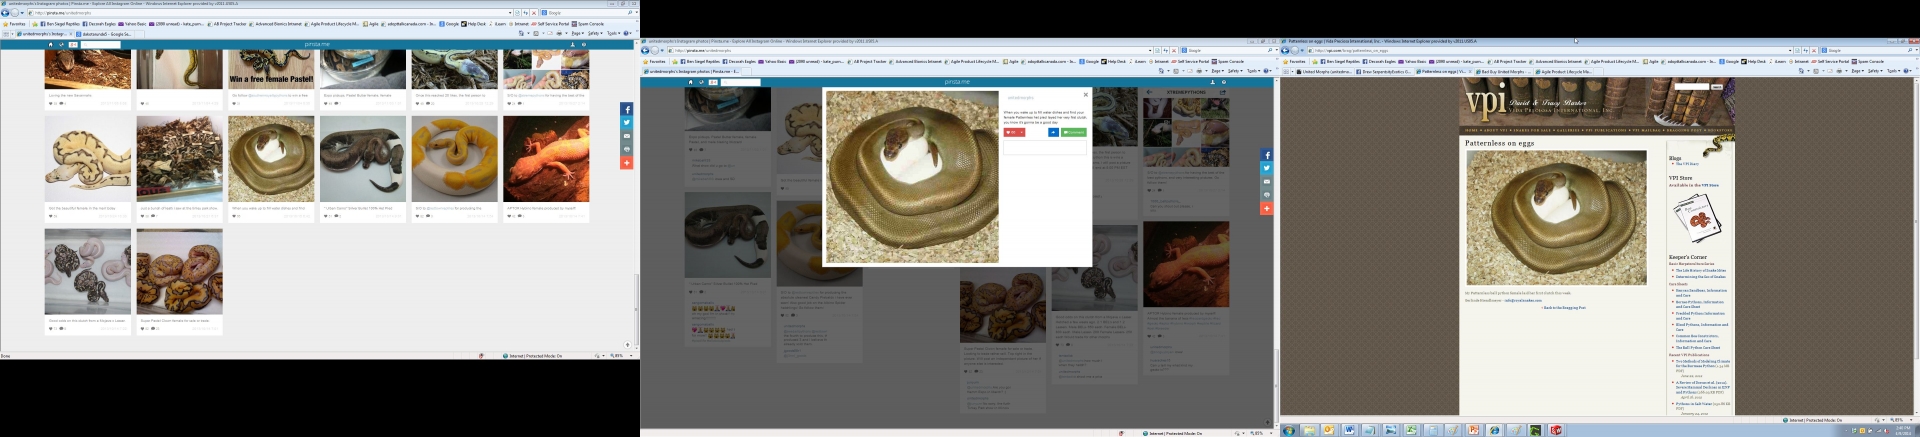Open 'Win a free female Pastel' photo
This screenshot has width=1920, height=437.
click(271, 70)
